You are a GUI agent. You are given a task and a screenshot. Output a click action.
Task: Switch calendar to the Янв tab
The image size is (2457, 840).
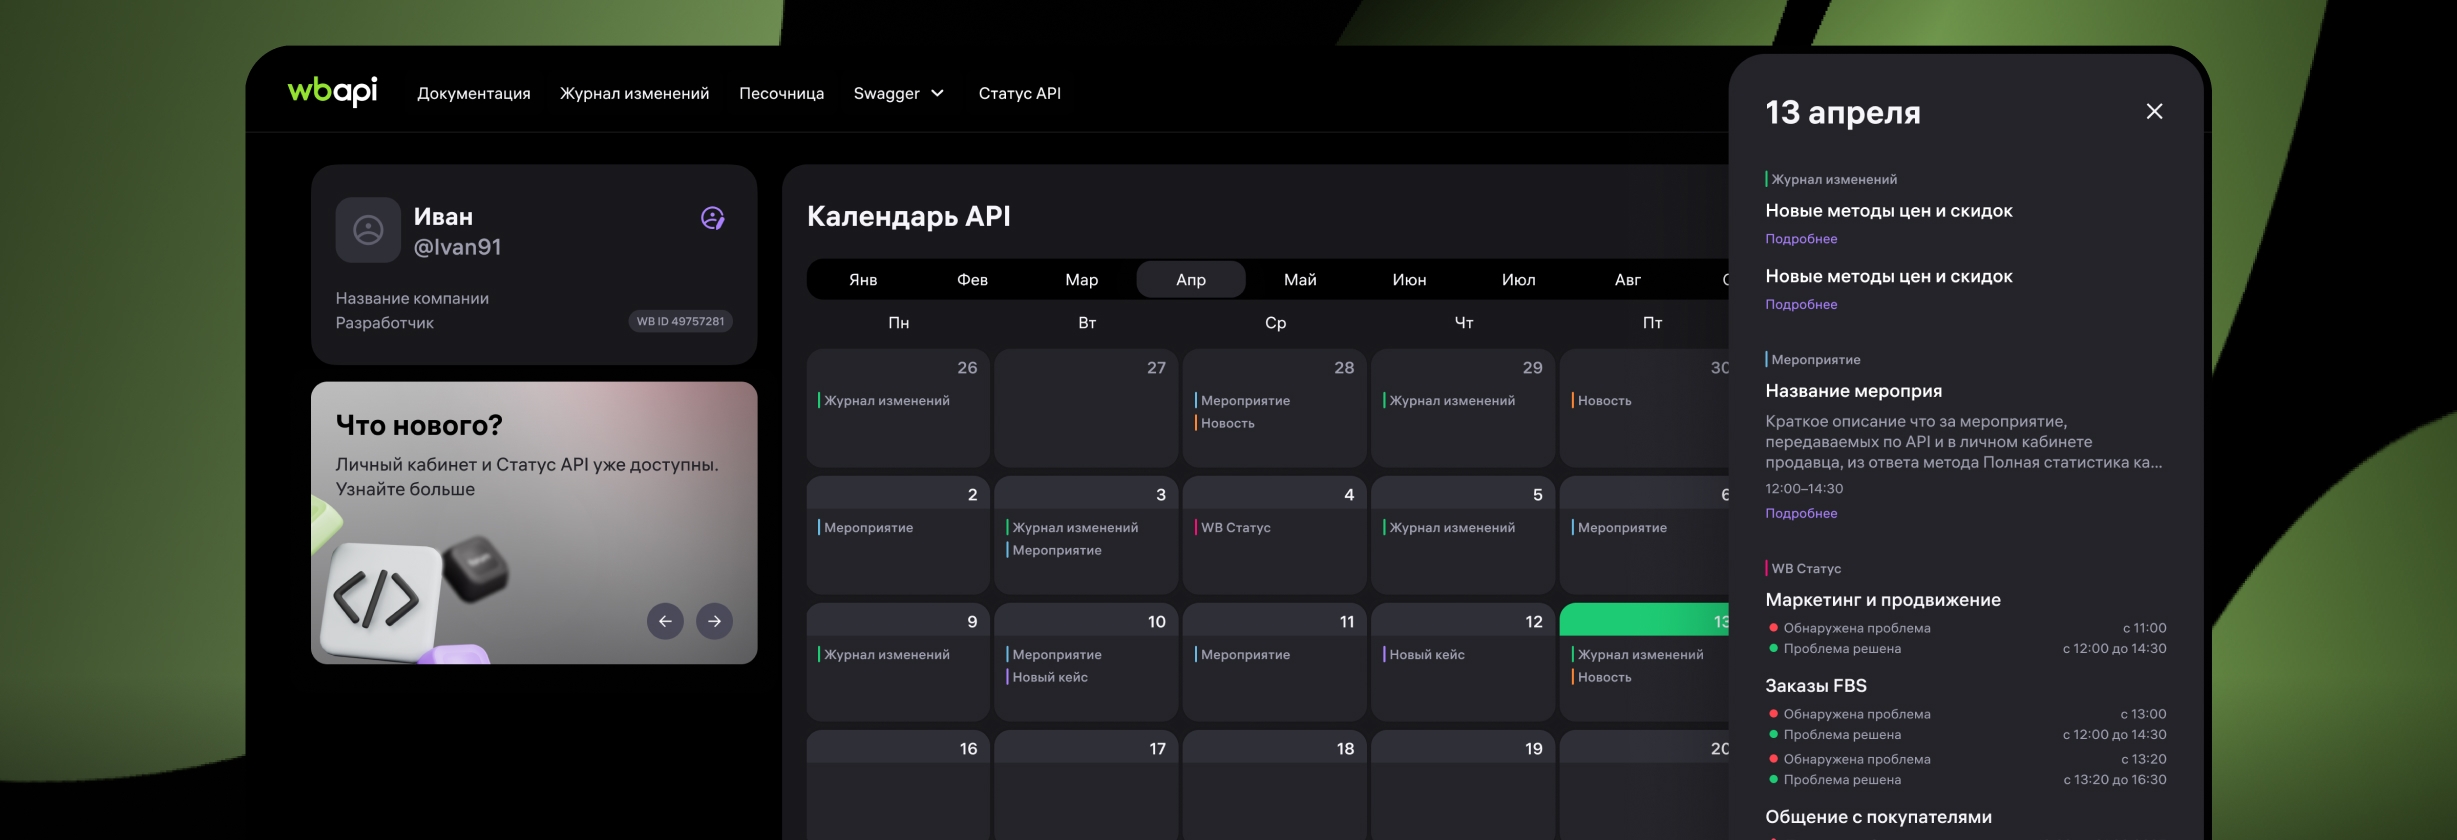[862, 280]
